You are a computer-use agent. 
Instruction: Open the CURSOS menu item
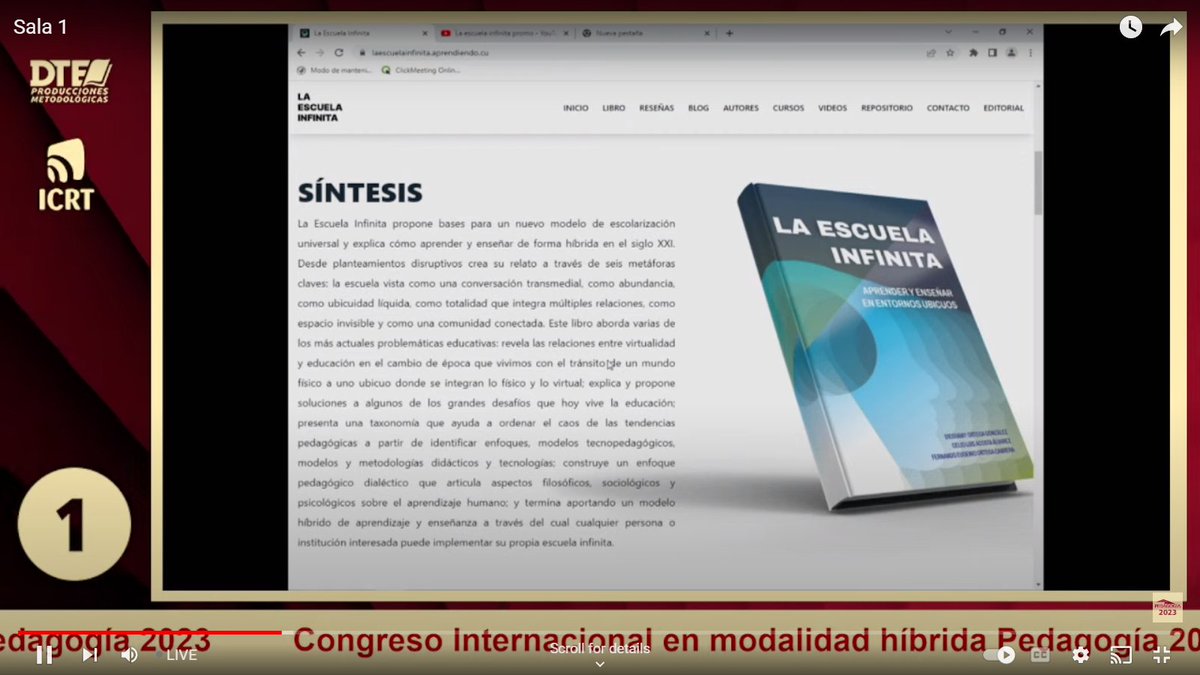(x=788, y=108)
